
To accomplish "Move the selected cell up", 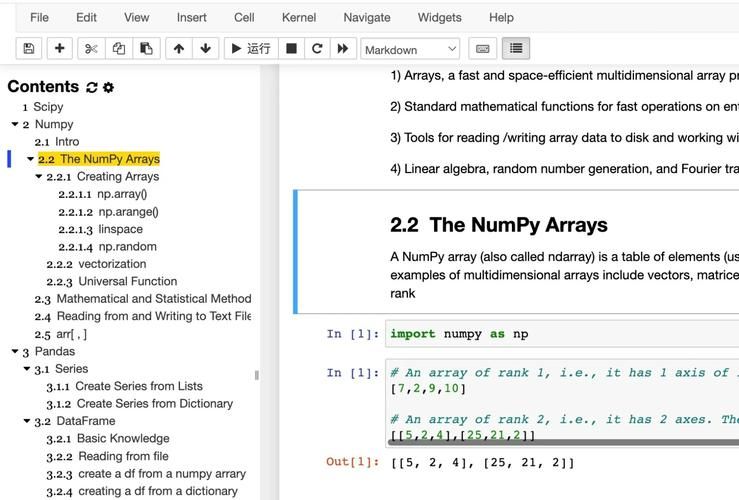I will click(x=179, y=49).
